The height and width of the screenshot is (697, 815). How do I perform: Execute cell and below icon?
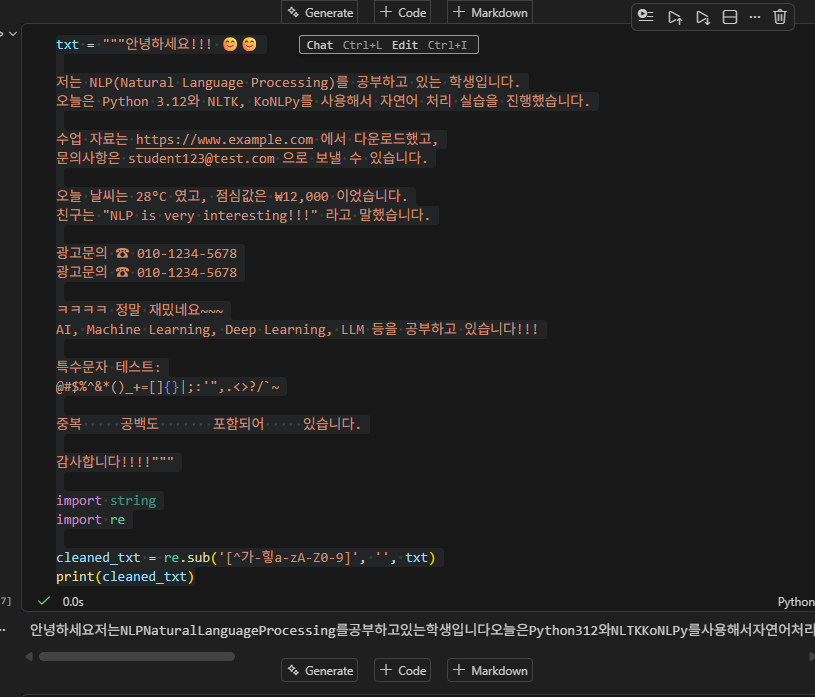(703, 17)
